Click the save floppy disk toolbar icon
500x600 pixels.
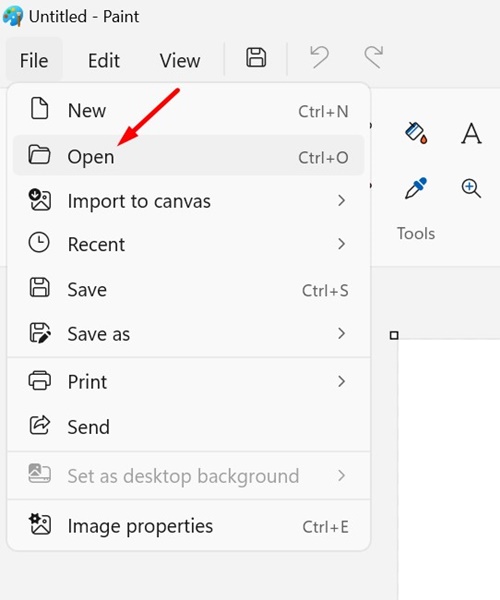click(256, 58)
